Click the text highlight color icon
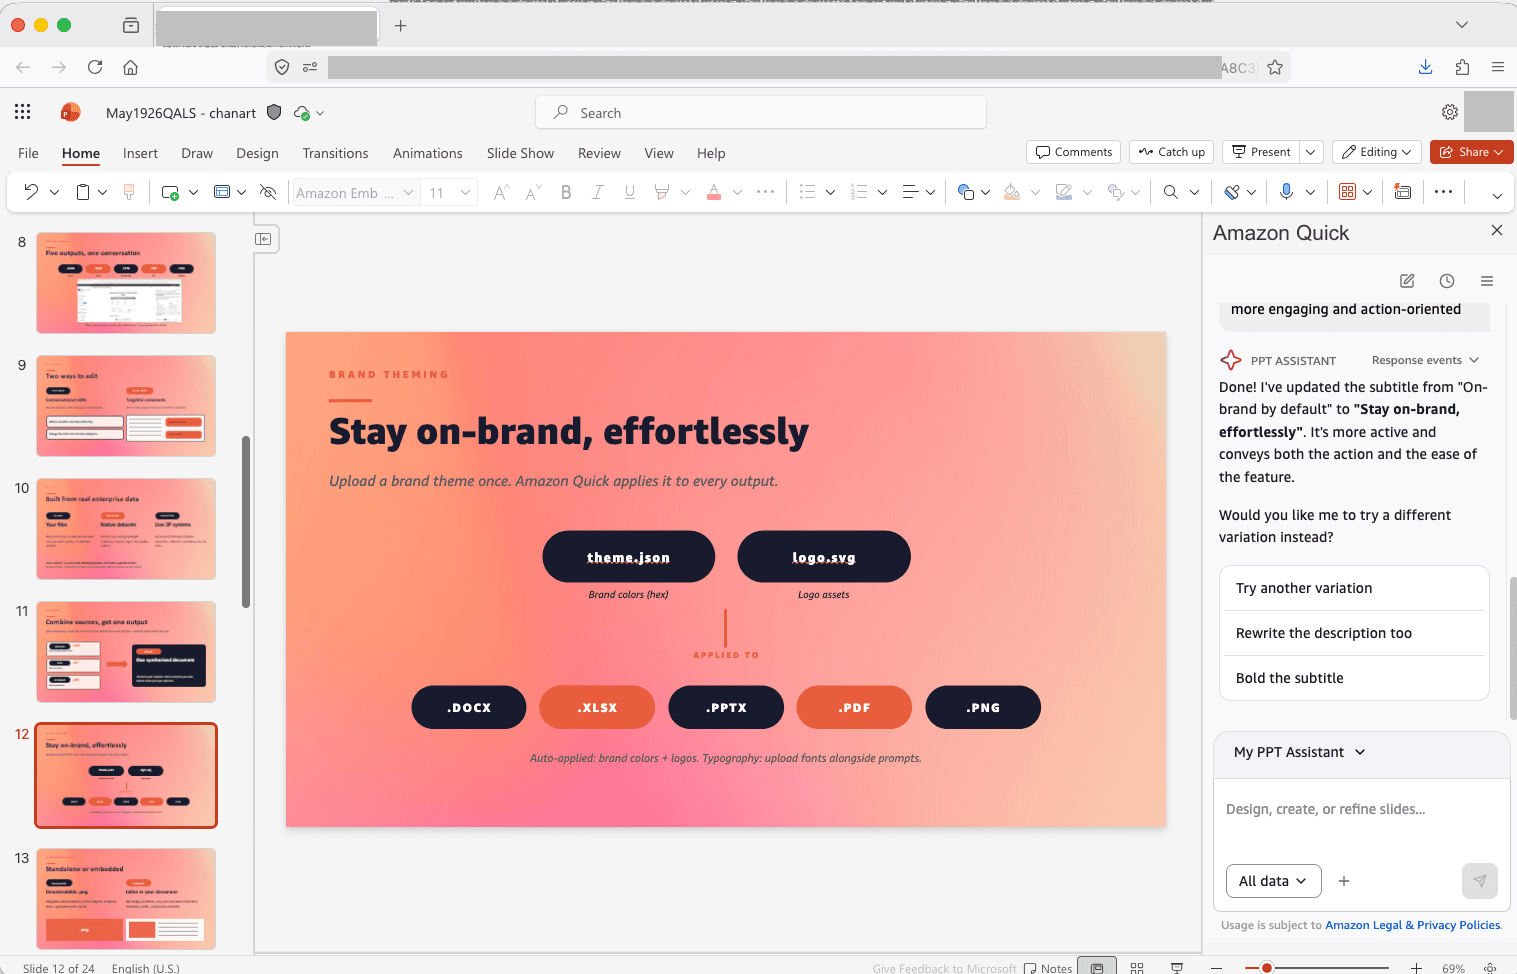Viewport: 1517px width, 974px height. coord(661,192)
